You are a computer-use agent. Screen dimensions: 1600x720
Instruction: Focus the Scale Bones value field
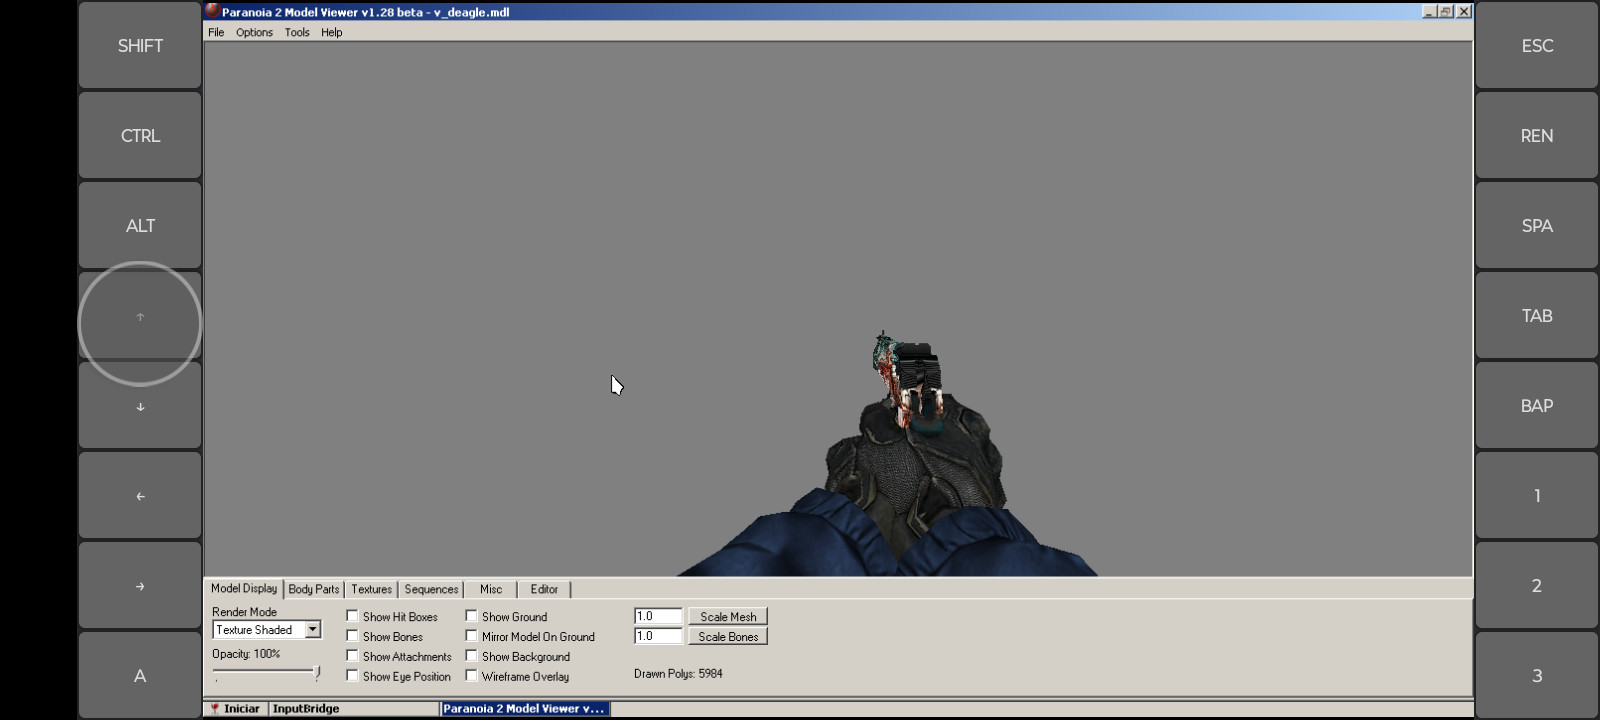pos(658,636)
